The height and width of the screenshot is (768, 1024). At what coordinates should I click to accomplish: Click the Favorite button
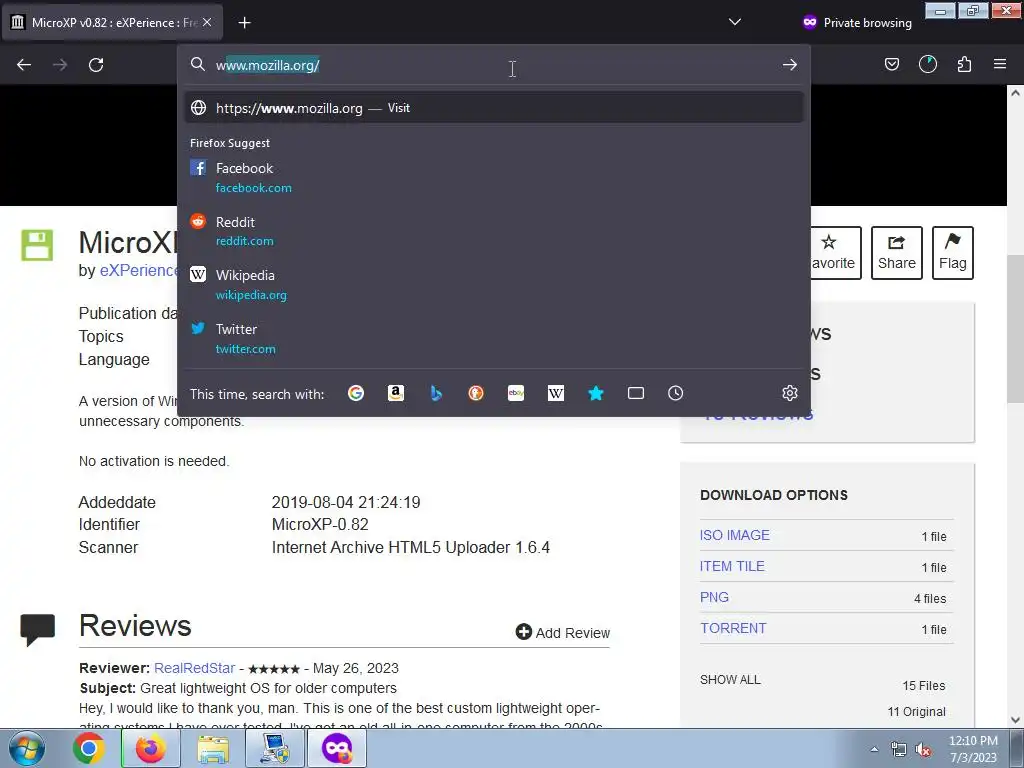[x=835, y=253]
